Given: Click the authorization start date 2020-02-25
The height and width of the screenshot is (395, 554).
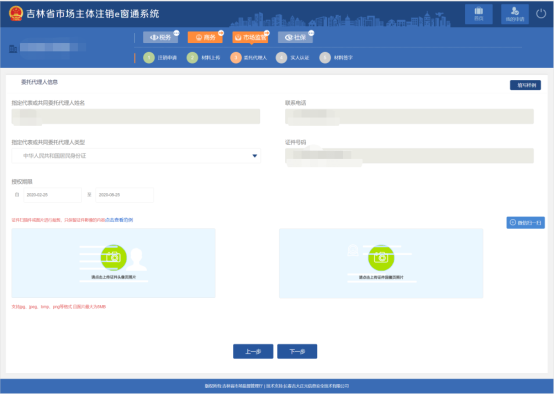Looking at the screenshot, I should (x=52, y=195).
